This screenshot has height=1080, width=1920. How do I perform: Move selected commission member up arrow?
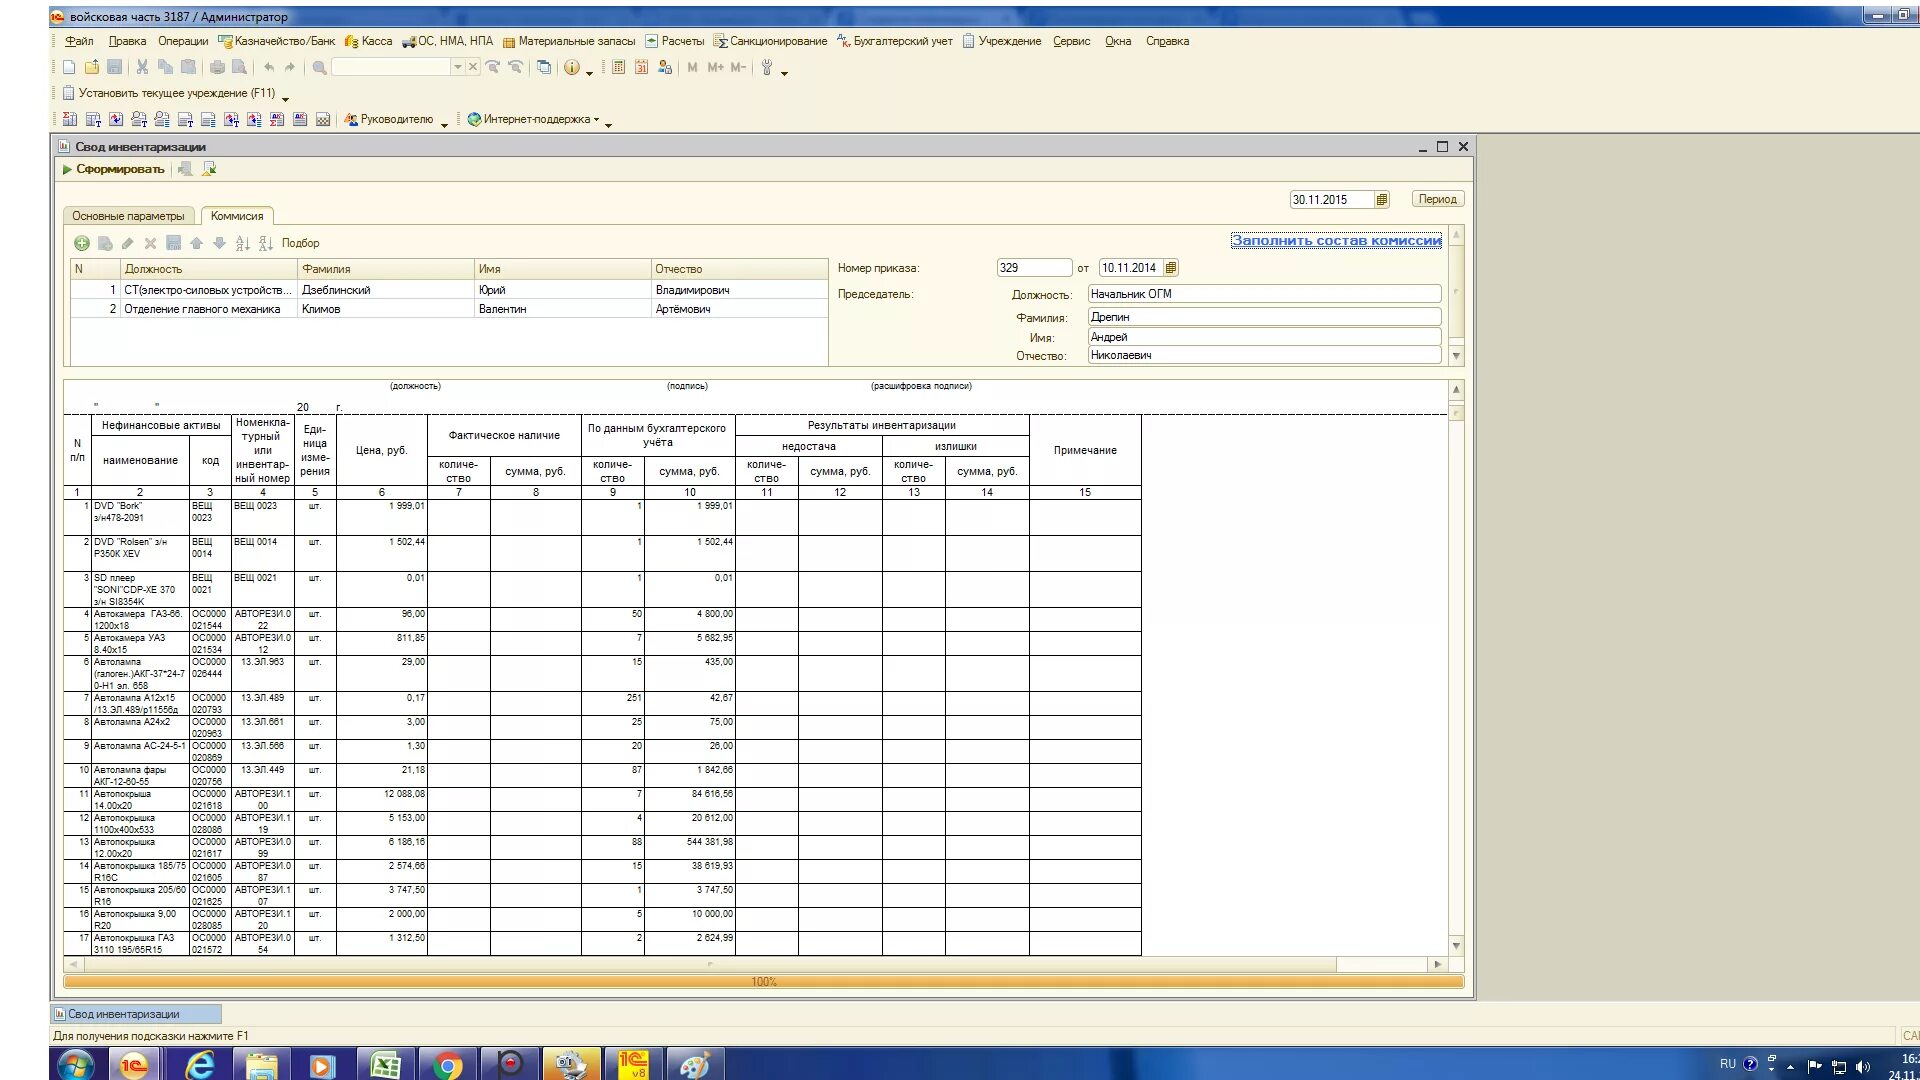tap(196, 243)
